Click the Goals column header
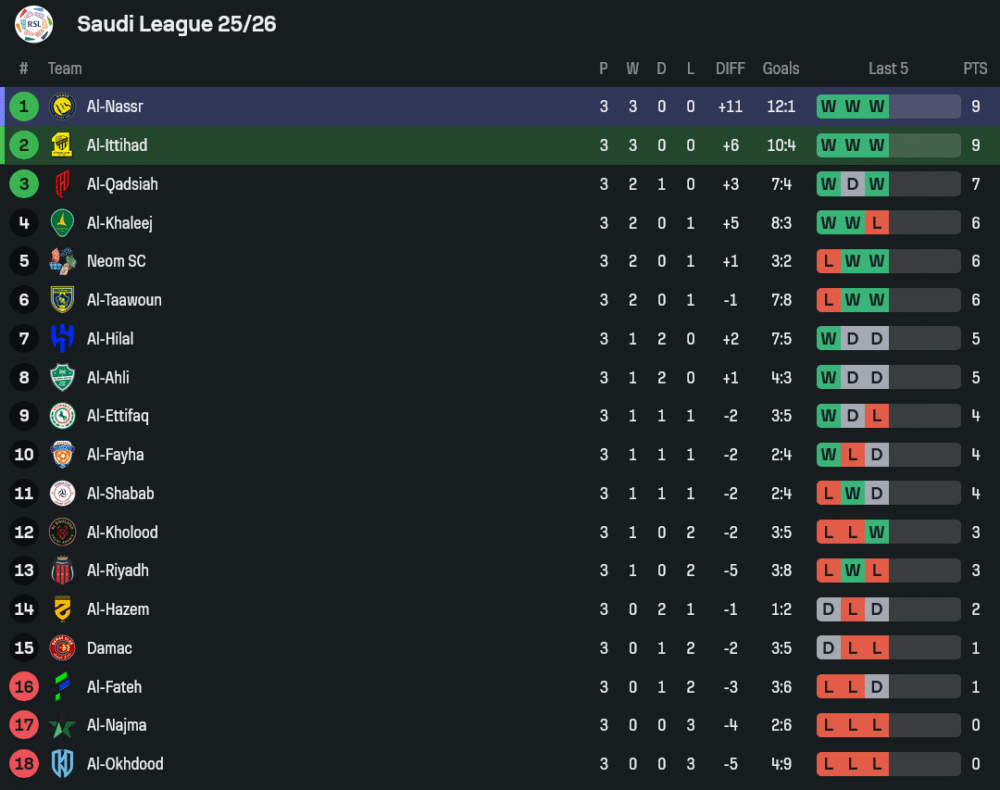Viewport: 1000px width, 790px height. 781,68
